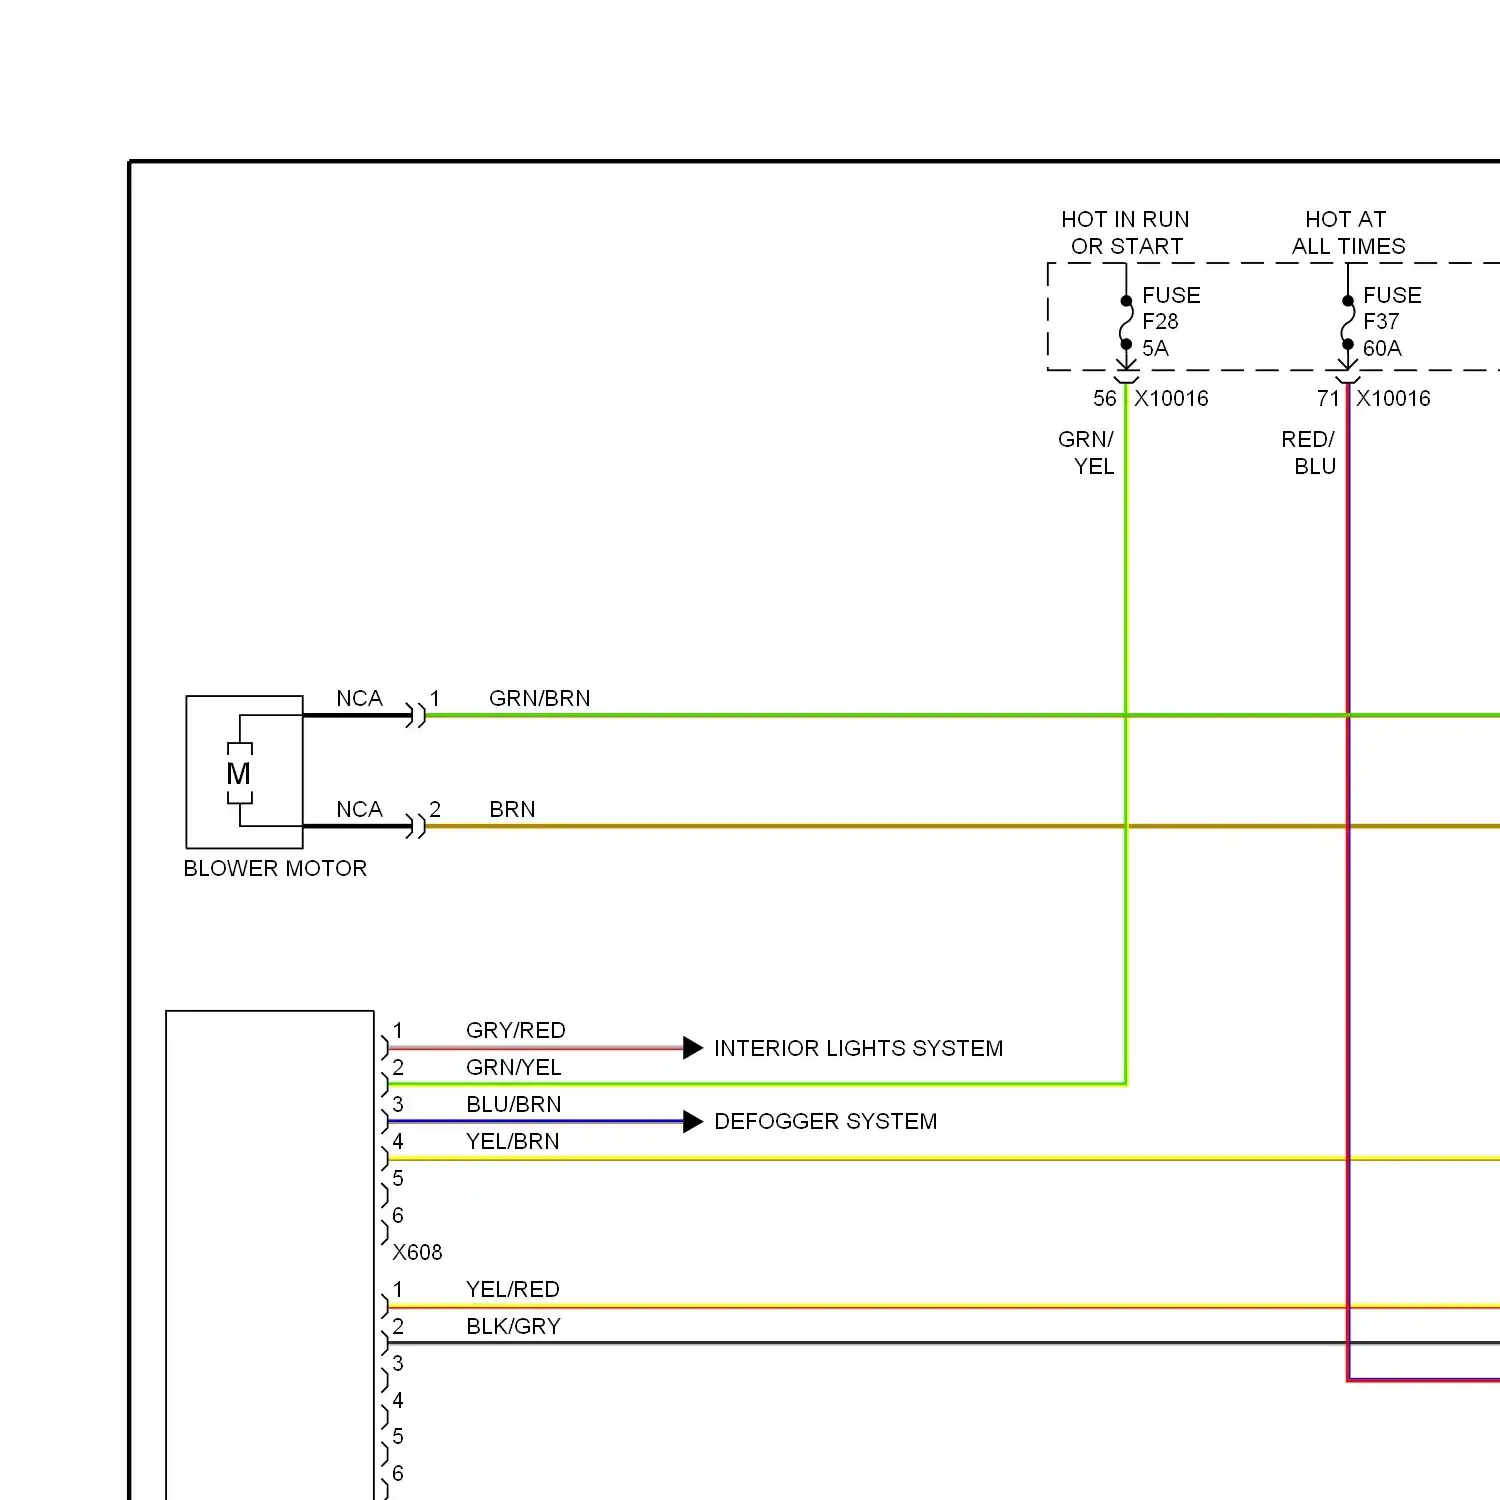Select the FUSE F28 5A label
This screenshot has width=1500, height=1500.
tap(1171, 322)
